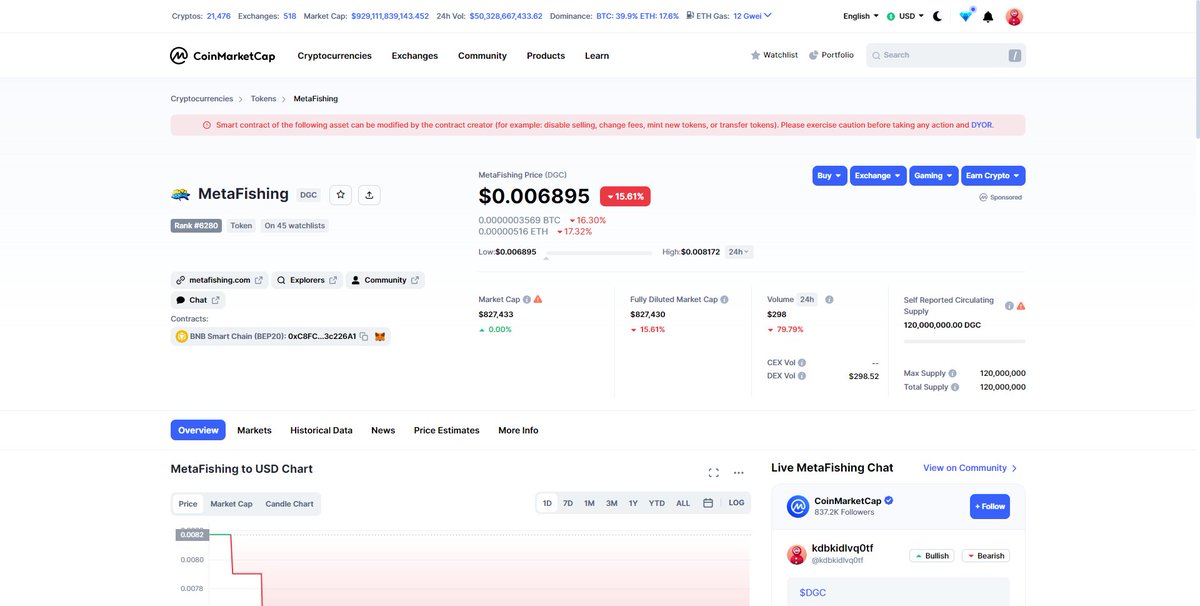This screenshot has width=1200, height=606.
Task: Add MetaFishing to watchlist with the star
Action: point(341,195)
